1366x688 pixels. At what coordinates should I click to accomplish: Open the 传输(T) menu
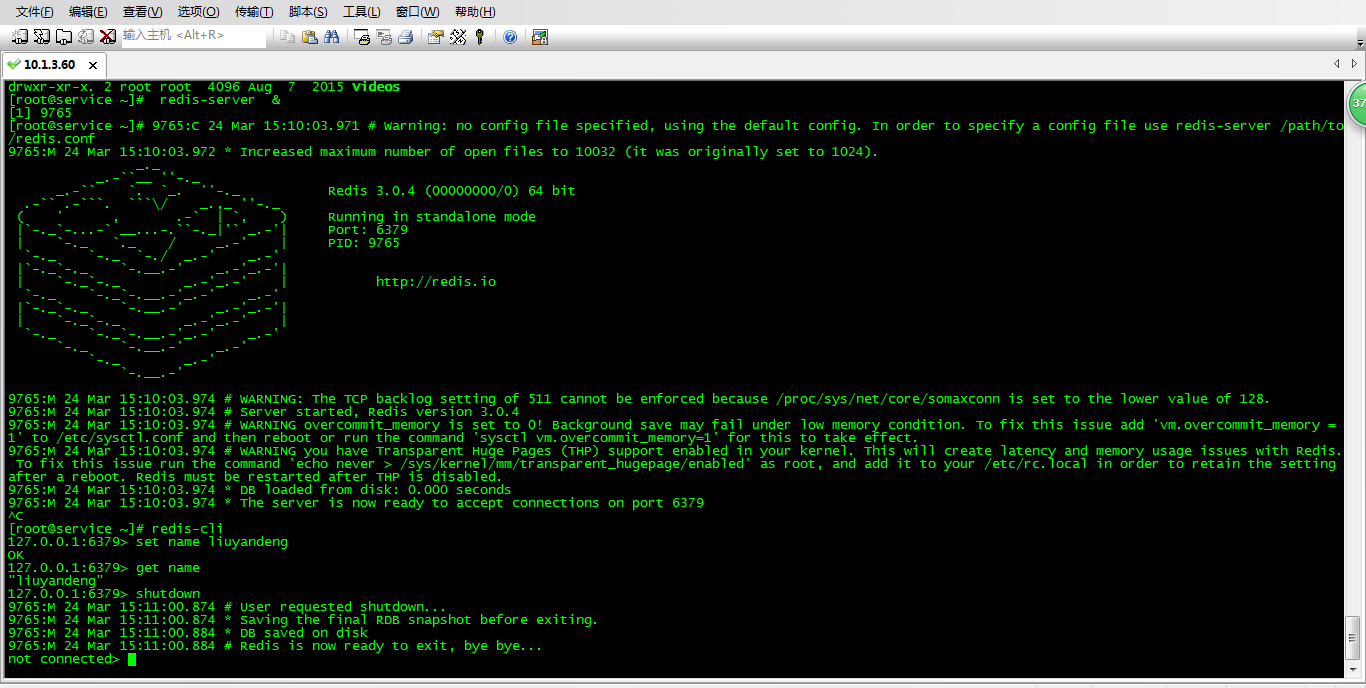coord(253,12)
